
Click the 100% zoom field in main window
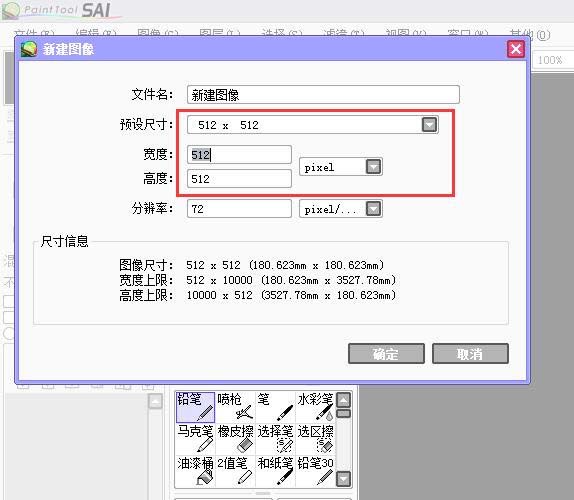click(x=552, y=60)
